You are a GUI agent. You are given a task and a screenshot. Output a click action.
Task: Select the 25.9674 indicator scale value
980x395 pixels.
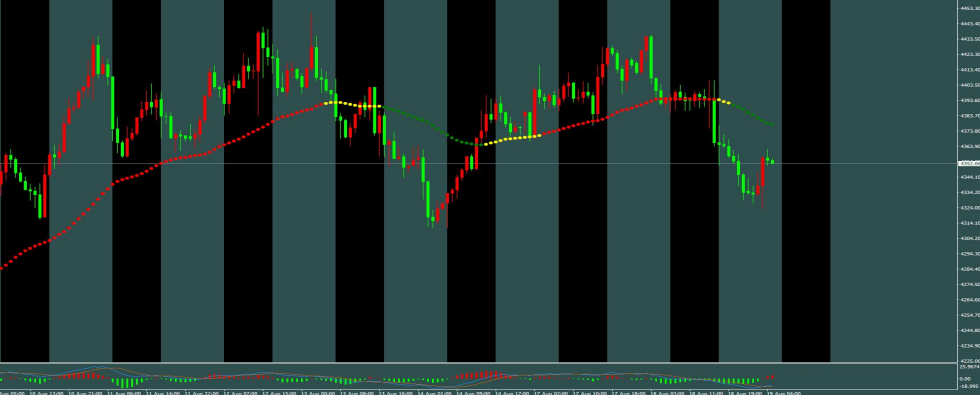(970, 368)
